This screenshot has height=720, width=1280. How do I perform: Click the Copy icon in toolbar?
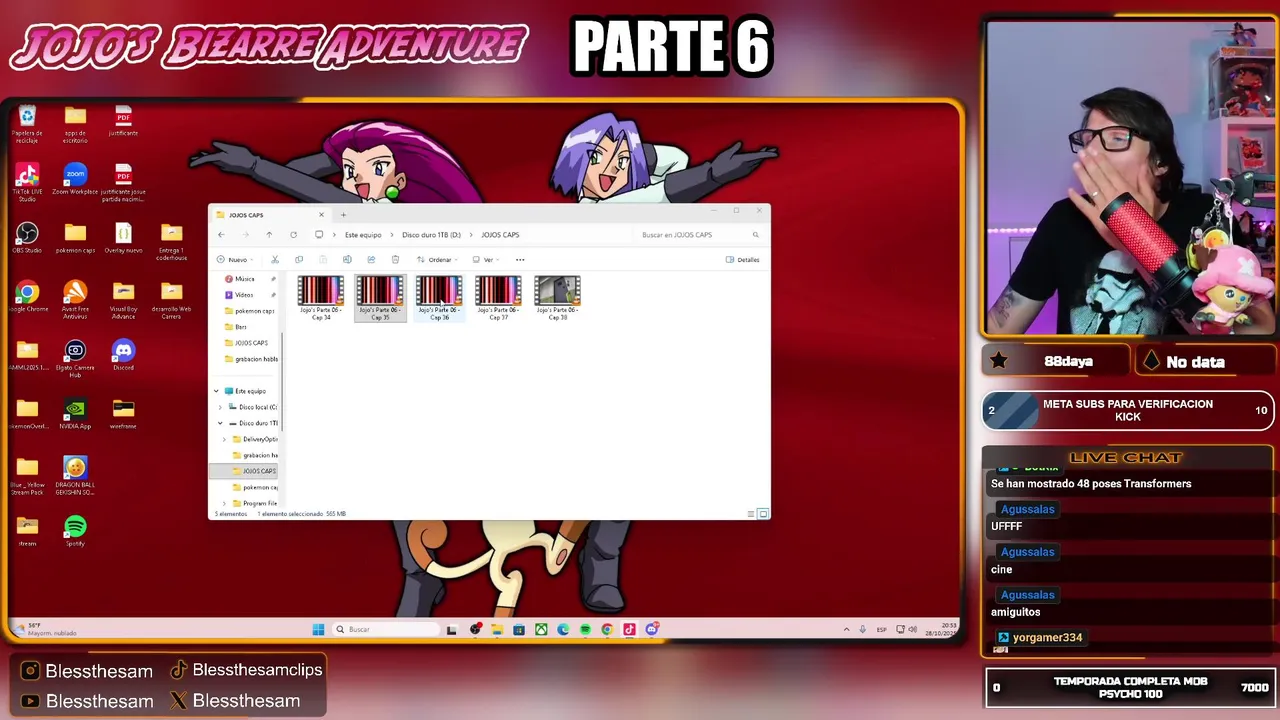(299, 260)
